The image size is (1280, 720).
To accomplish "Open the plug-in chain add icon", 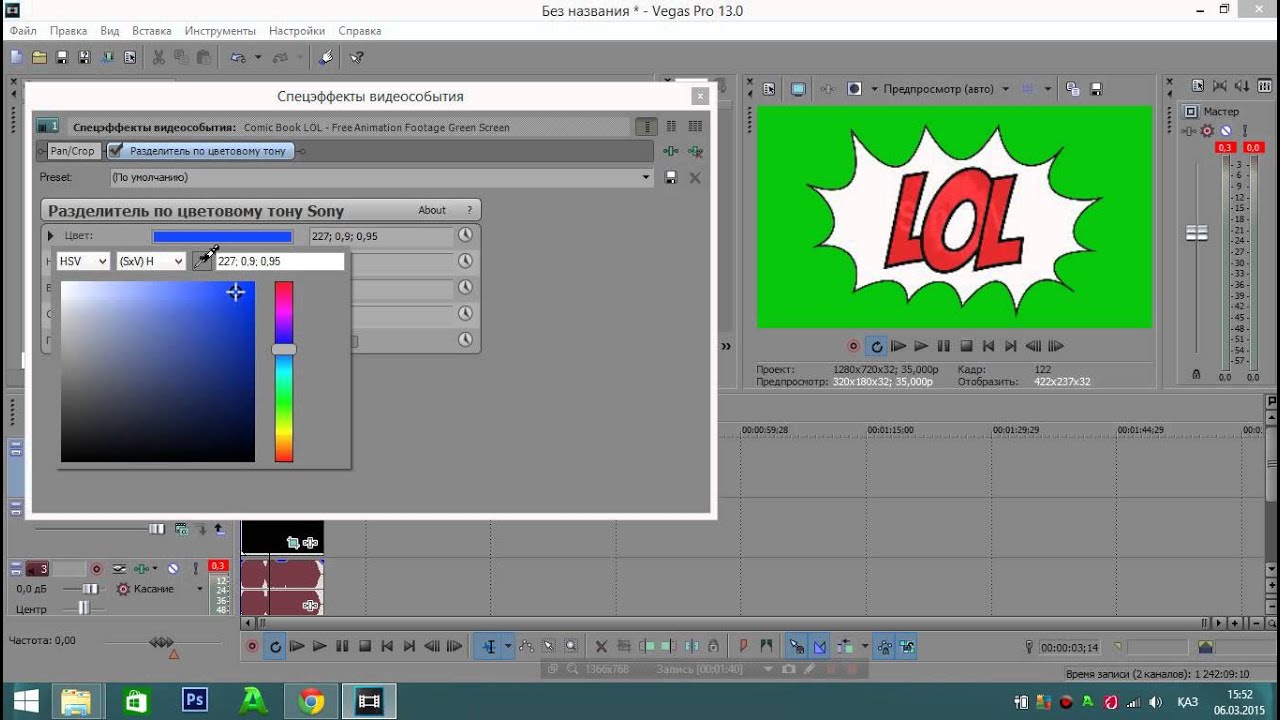I will tap(671, 151).
